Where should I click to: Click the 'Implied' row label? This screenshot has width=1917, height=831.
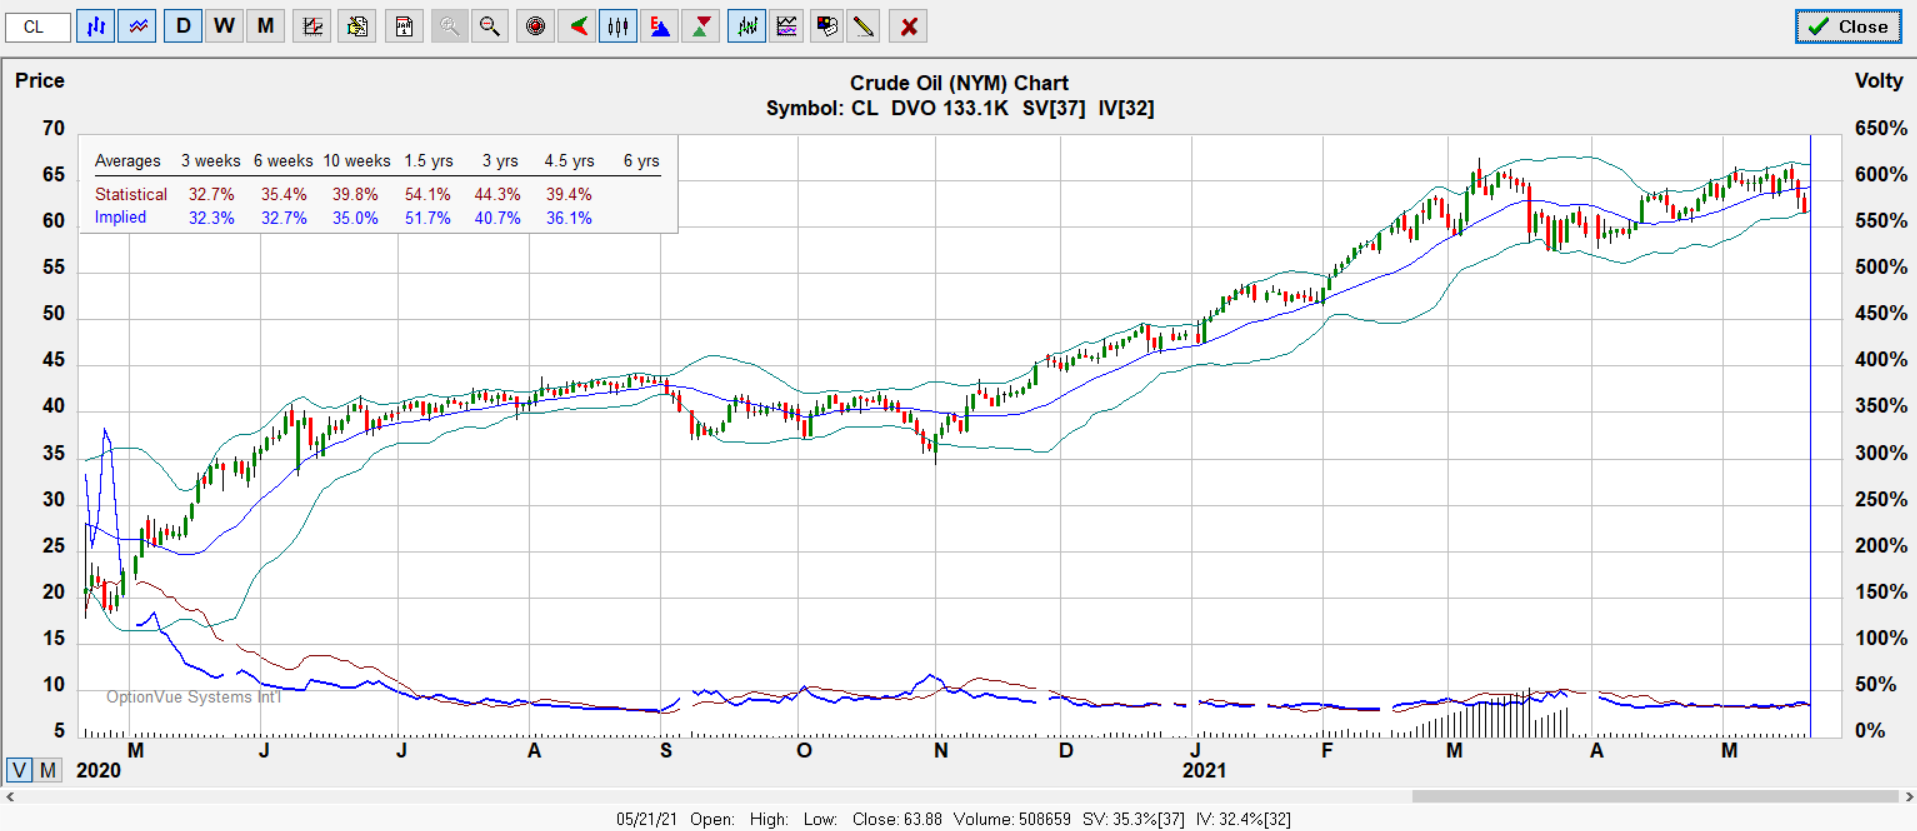click(x=120, y=217)
